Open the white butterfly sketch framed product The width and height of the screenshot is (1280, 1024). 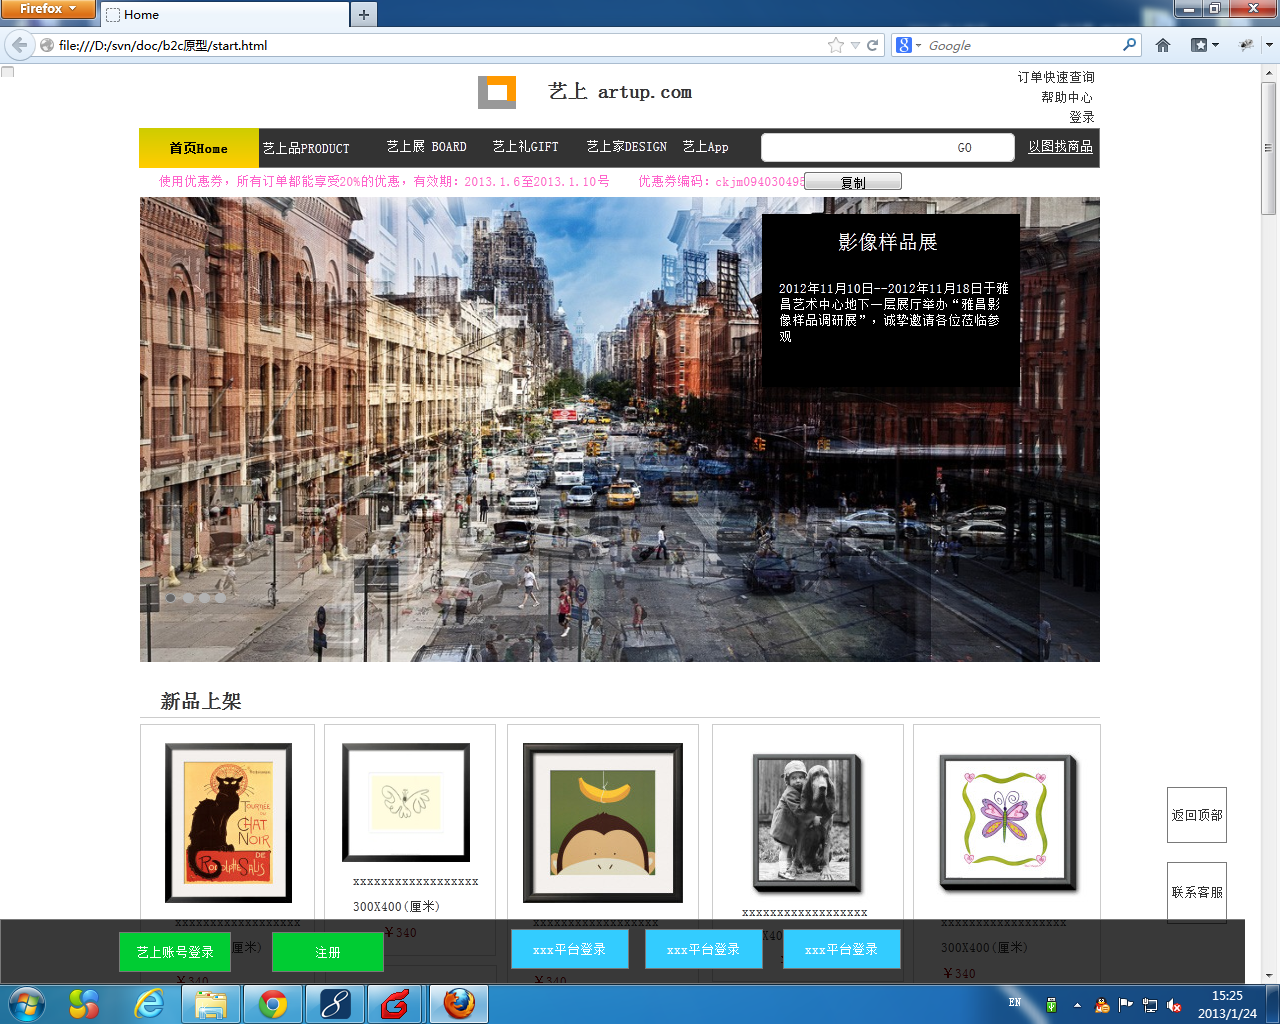click(406, 803)
